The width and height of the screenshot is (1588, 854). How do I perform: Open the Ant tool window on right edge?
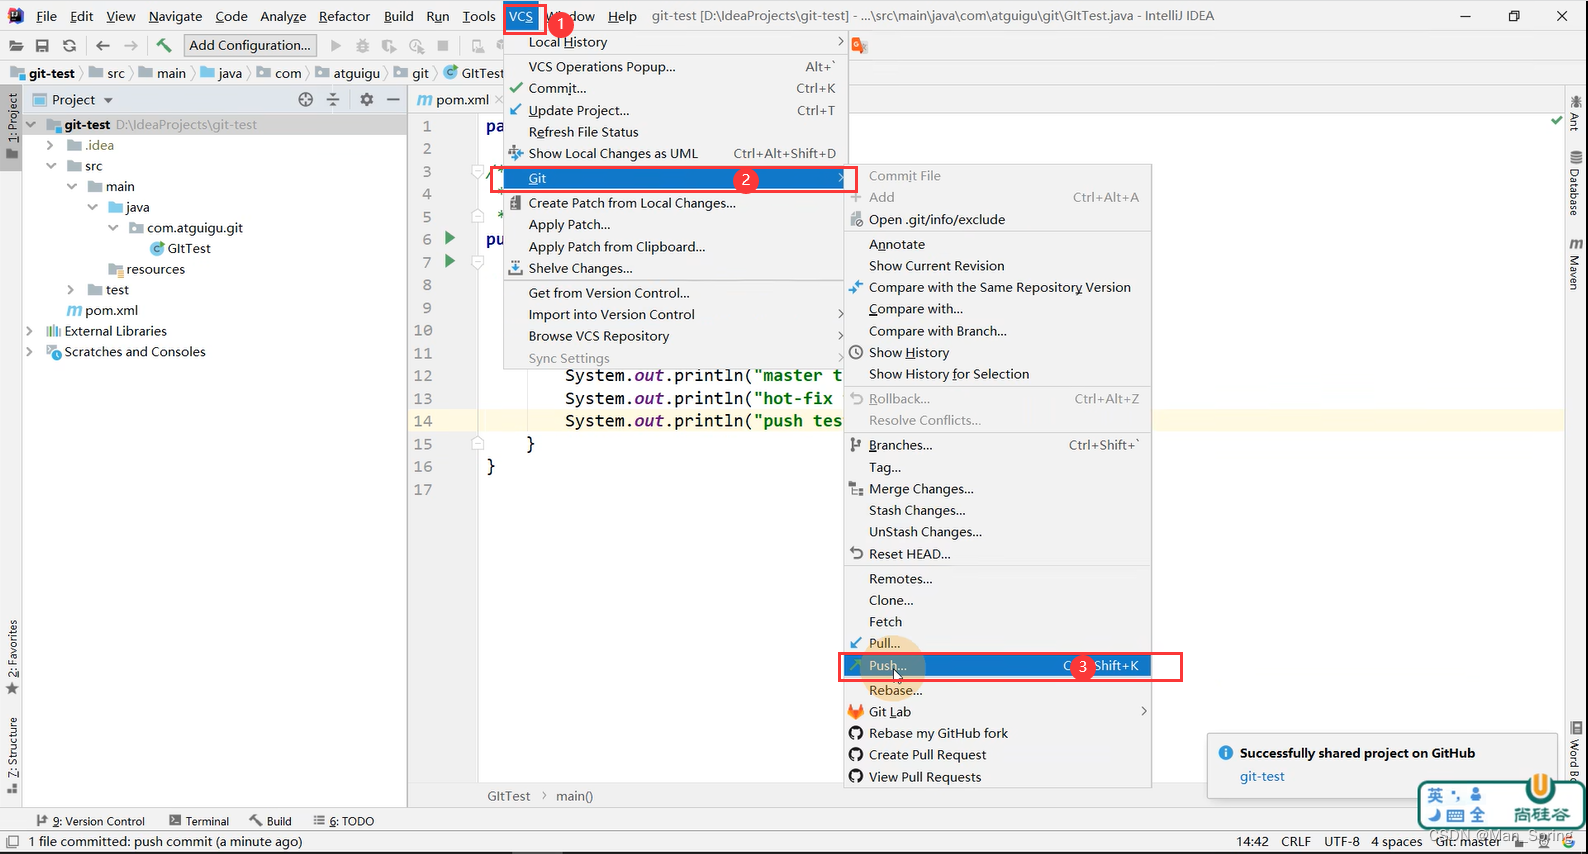(1575, 113)
